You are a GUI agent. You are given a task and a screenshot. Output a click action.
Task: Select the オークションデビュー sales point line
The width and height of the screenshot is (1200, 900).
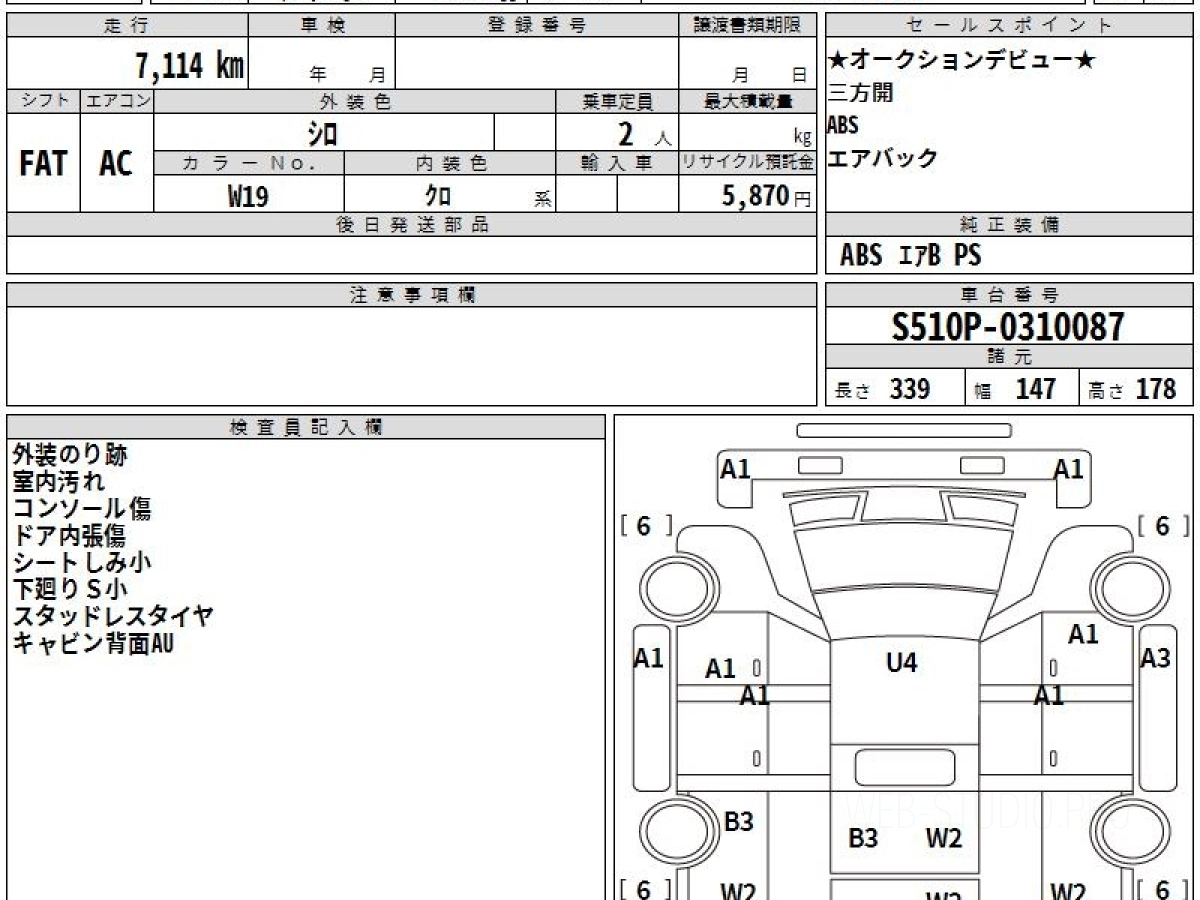962,61
